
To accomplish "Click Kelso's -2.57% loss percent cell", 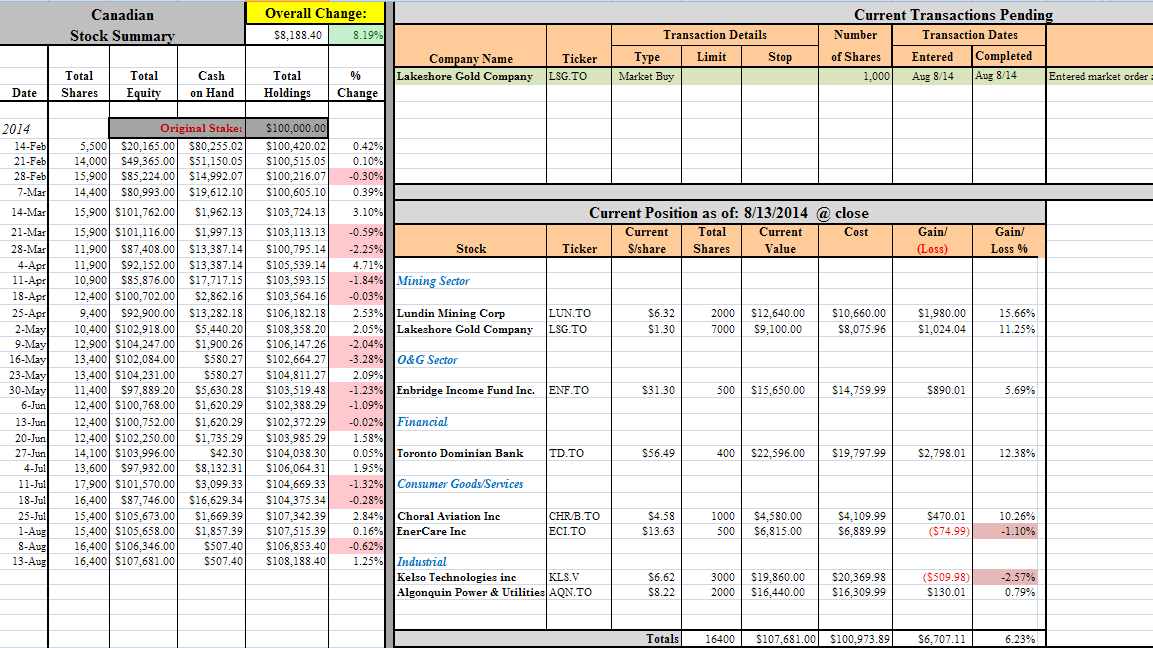I will pos(1005,577).
